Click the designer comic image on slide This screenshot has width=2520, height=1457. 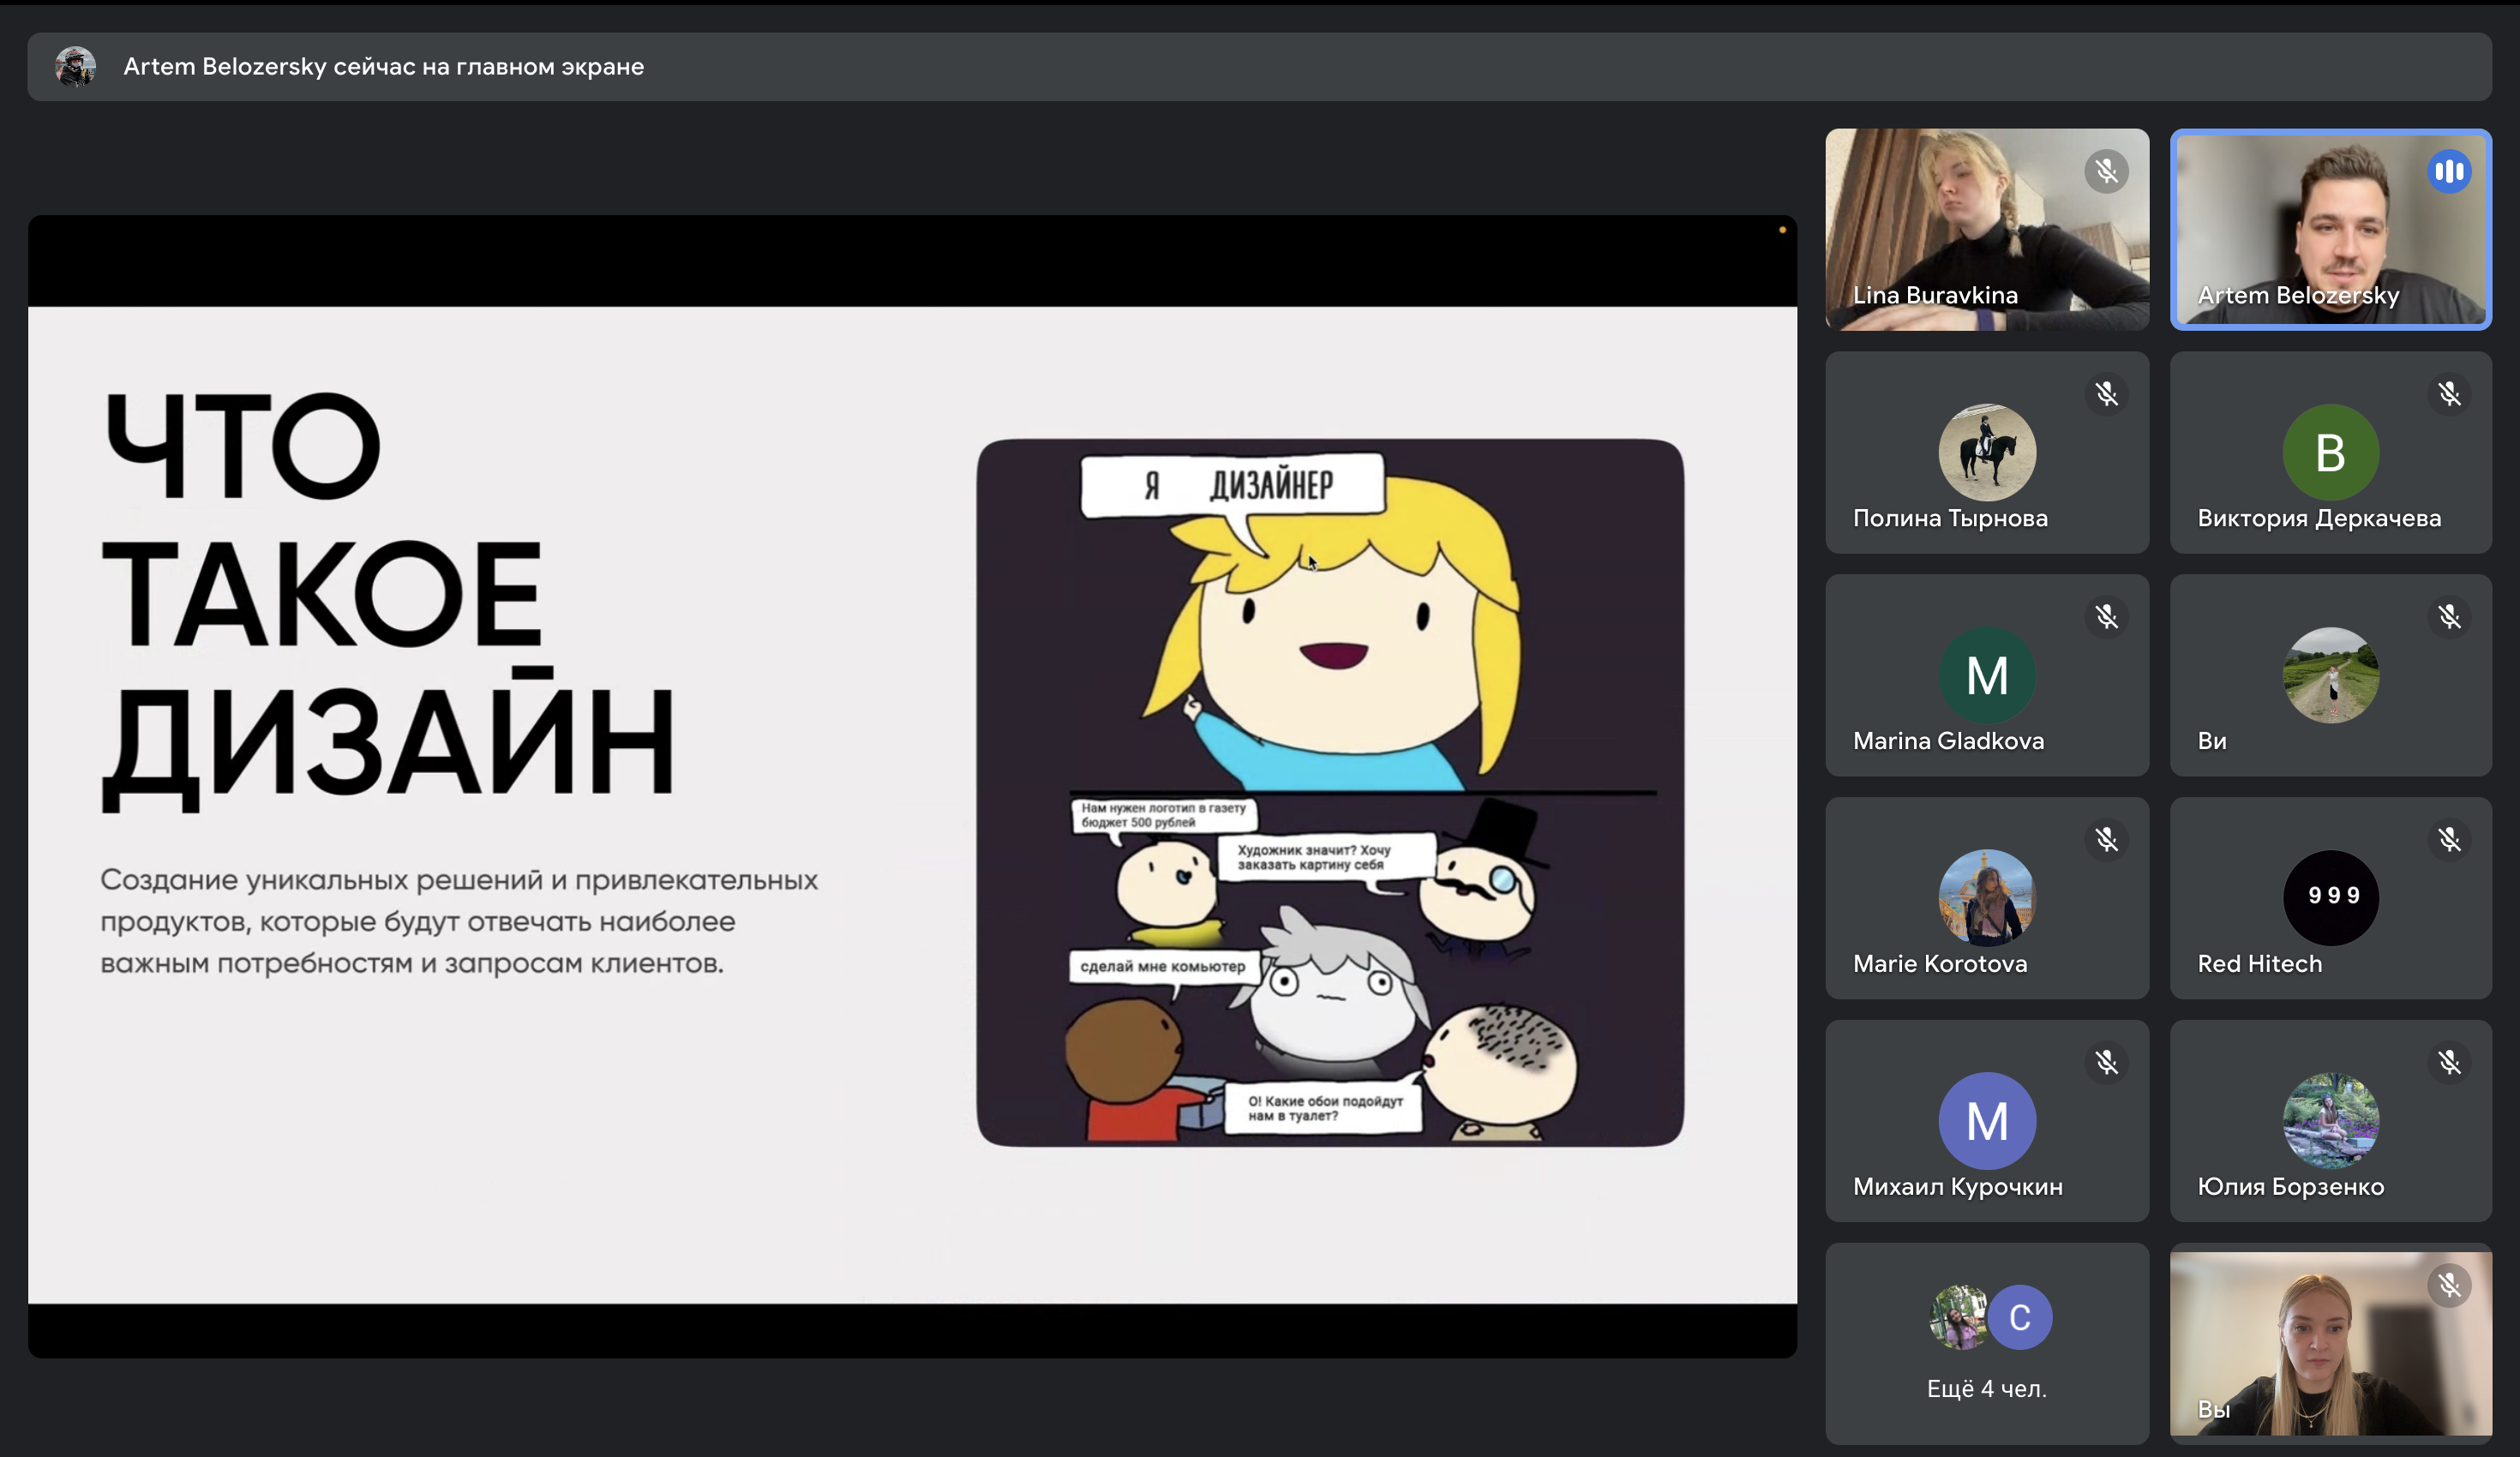coord(1330,792)
